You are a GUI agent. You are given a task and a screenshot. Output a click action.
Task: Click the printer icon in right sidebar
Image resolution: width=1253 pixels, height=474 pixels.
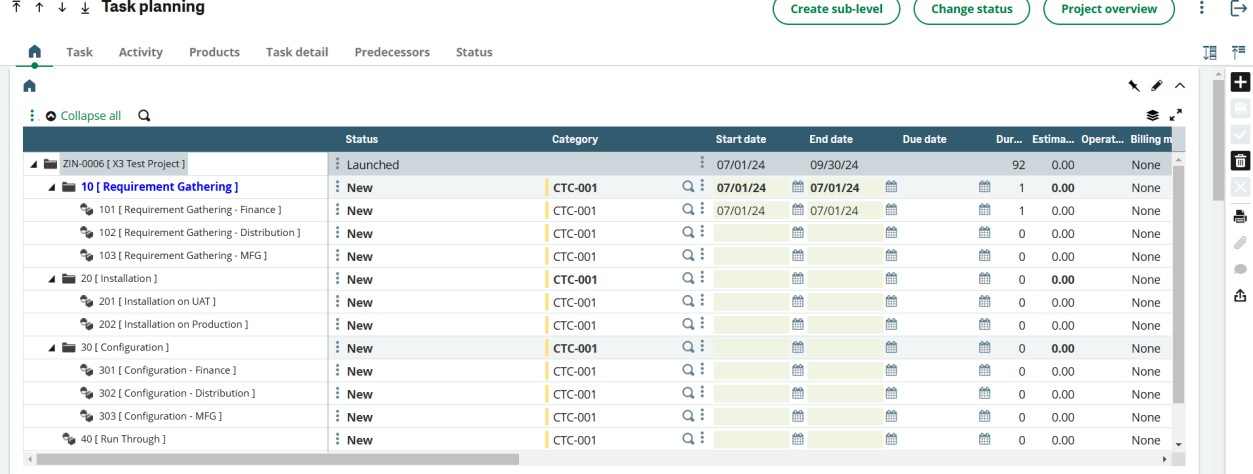tap(1240, 216)
